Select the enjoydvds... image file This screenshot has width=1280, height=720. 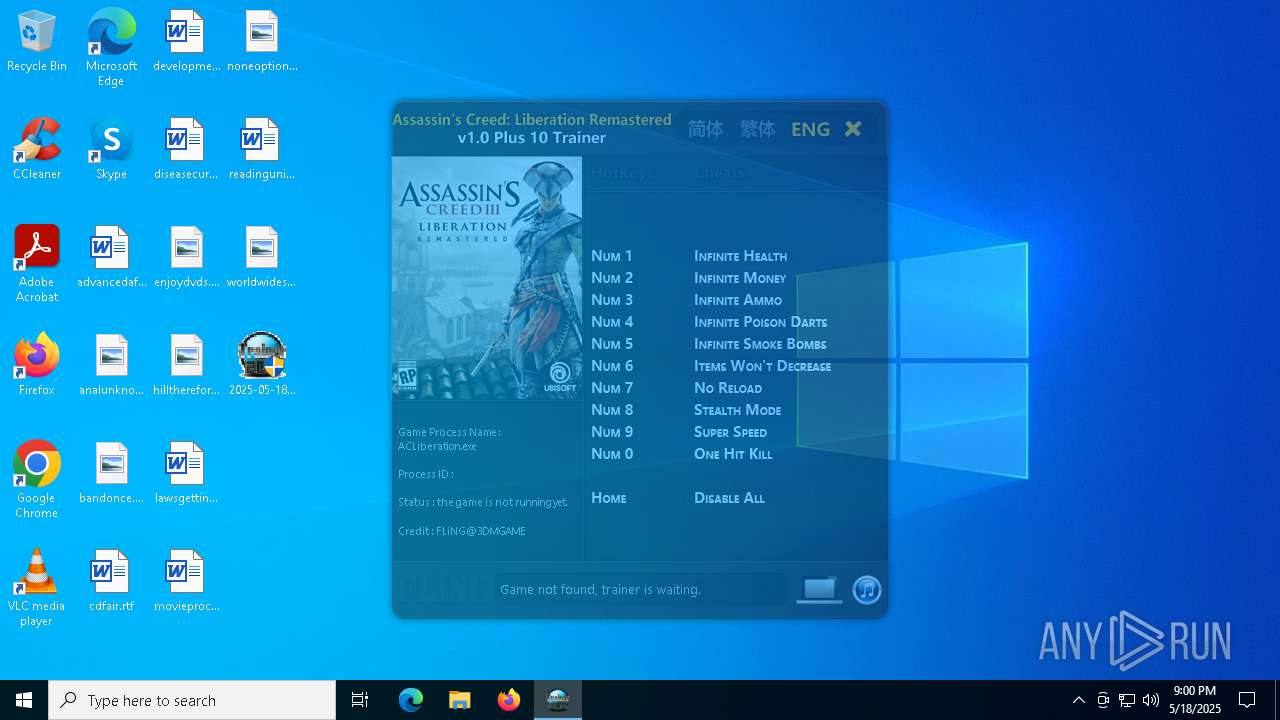tap(186, 258)
